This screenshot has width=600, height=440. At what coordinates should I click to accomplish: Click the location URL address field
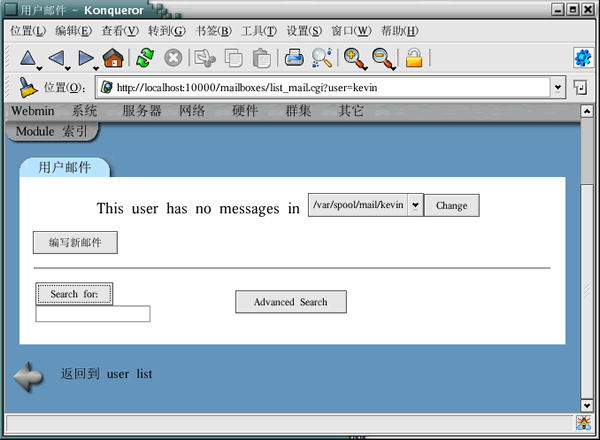tap(323, 88)
